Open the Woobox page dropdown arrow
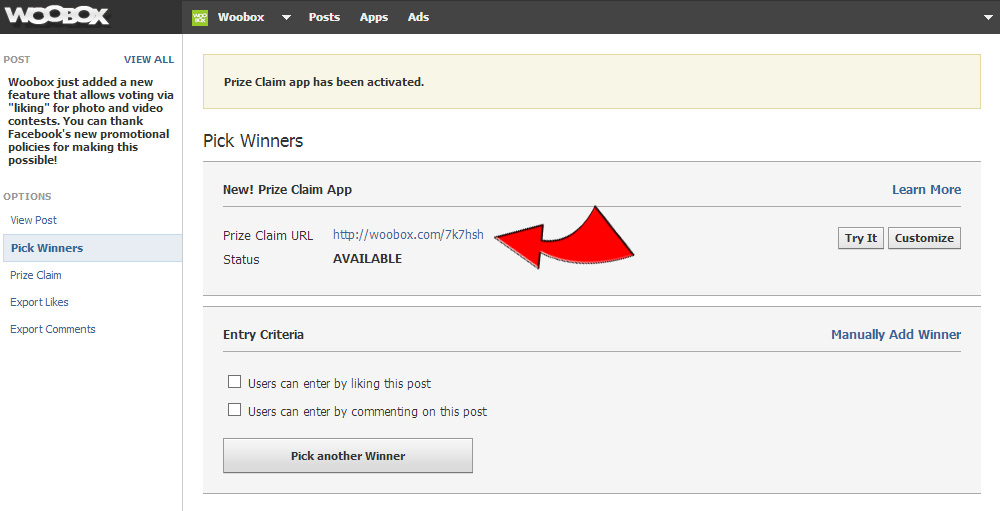Viewport: 1000px width, 511px height. (x=286, y=18)
